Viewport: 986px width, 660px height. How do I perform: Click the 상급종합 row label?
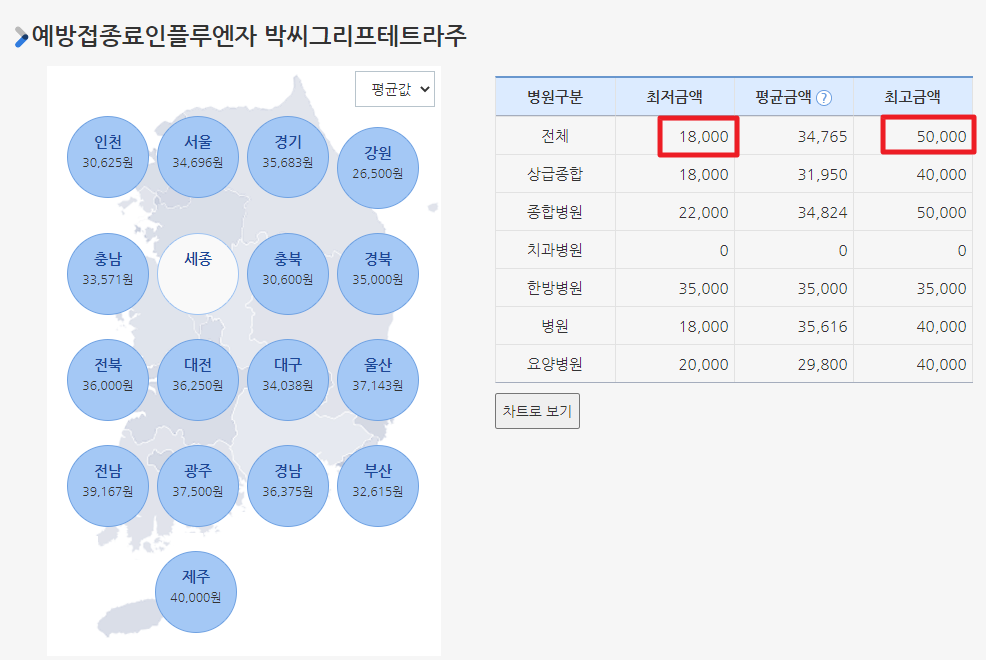point(555,174)
